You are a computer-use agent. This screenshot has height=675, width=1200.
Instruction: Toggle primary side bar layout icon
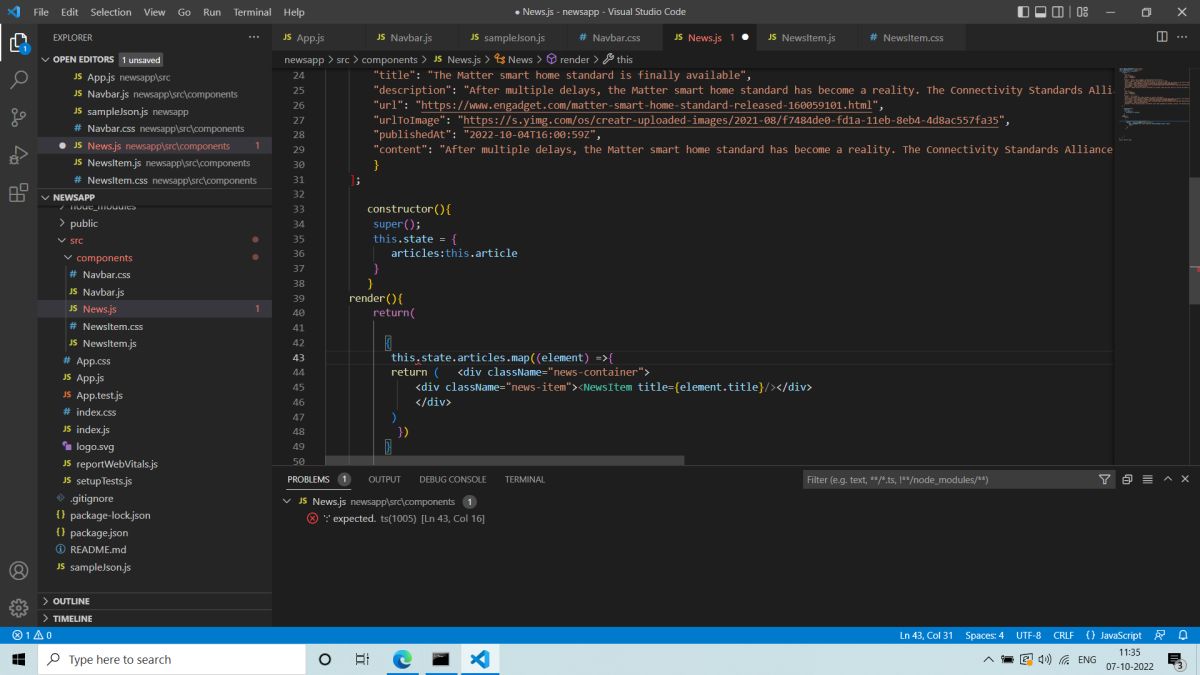click(x=1023, y=12)
